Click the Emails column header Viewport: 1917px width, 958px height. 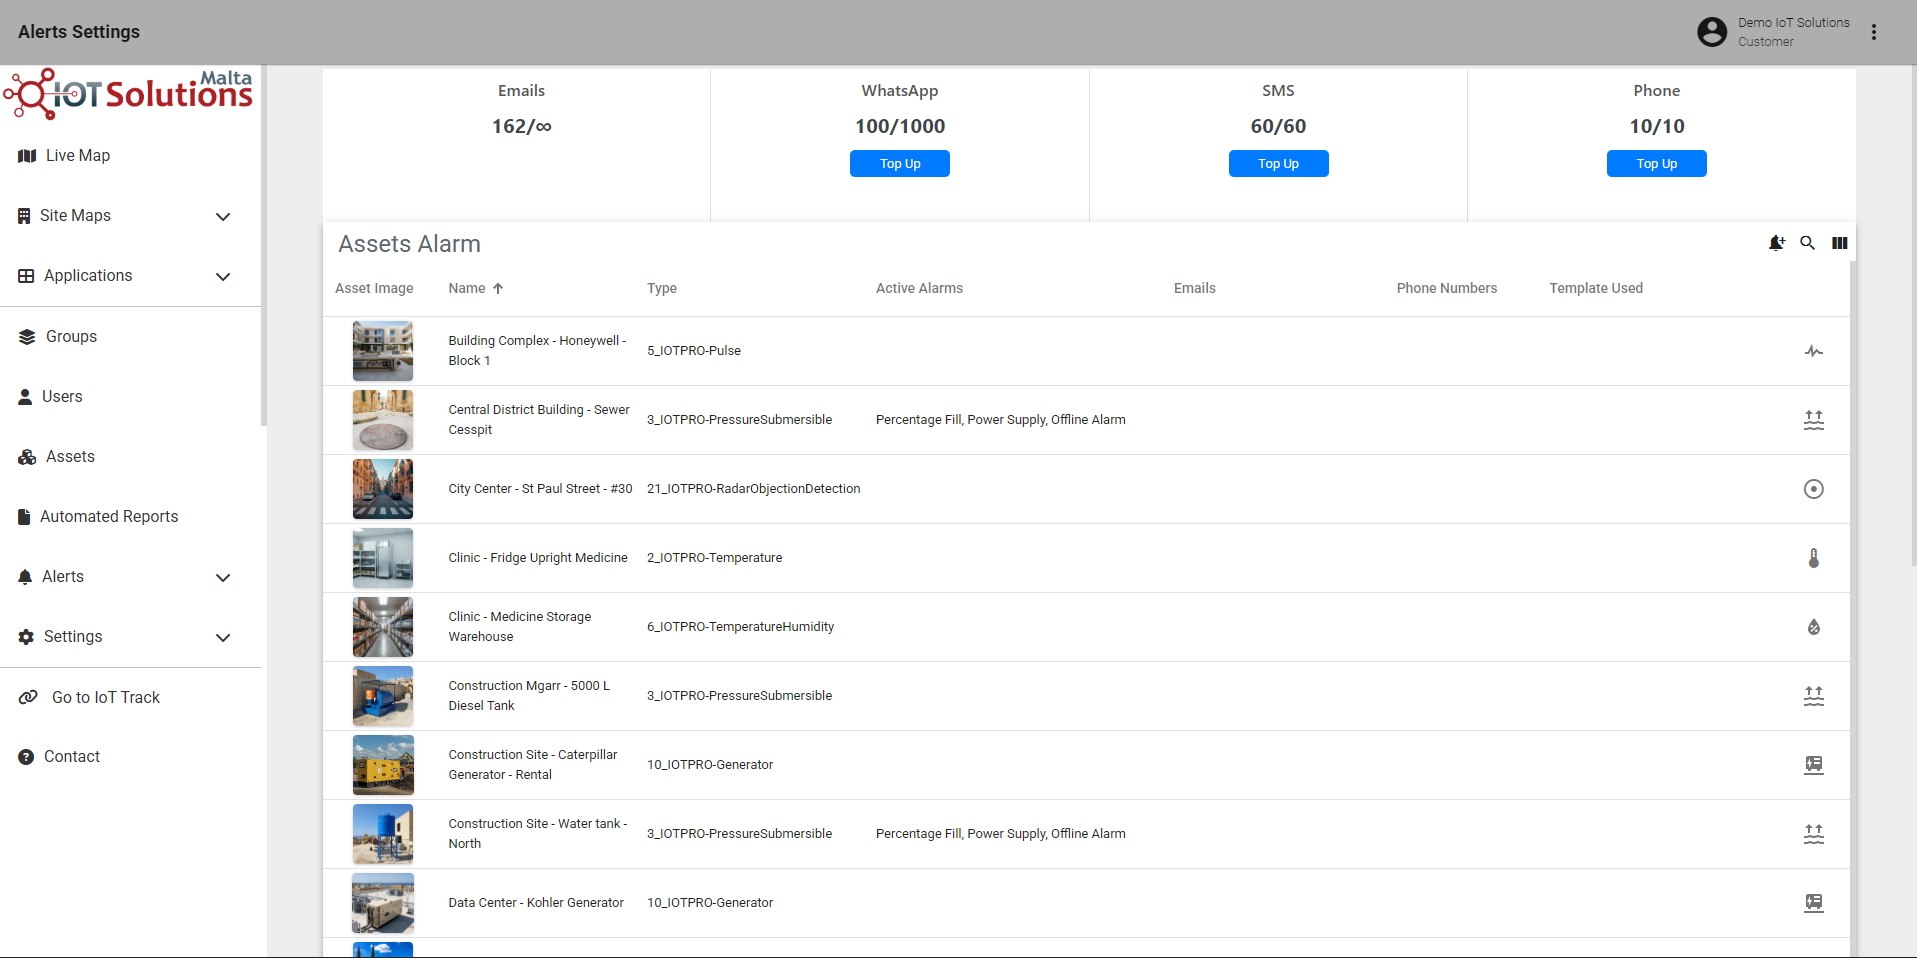tap(1194, 288)
